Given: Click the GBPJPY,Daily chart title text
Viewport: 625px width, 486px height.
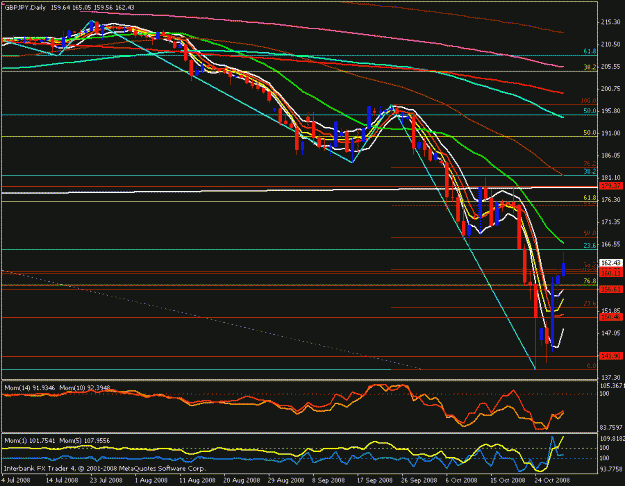Looking at the screenshot, I should (x=25, y=8).
